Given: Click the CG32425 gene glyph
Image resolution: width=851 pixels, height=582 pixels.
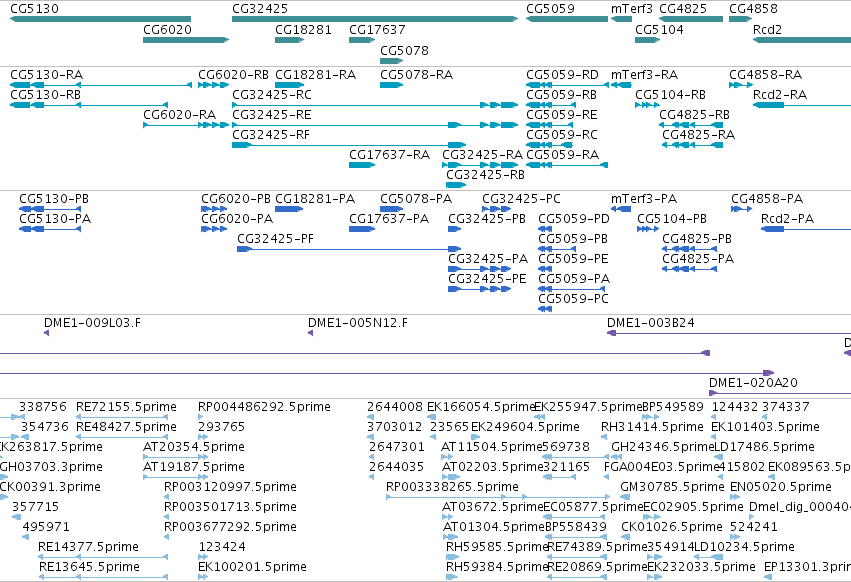Looking at the screenshot, I should coord(375,19).
